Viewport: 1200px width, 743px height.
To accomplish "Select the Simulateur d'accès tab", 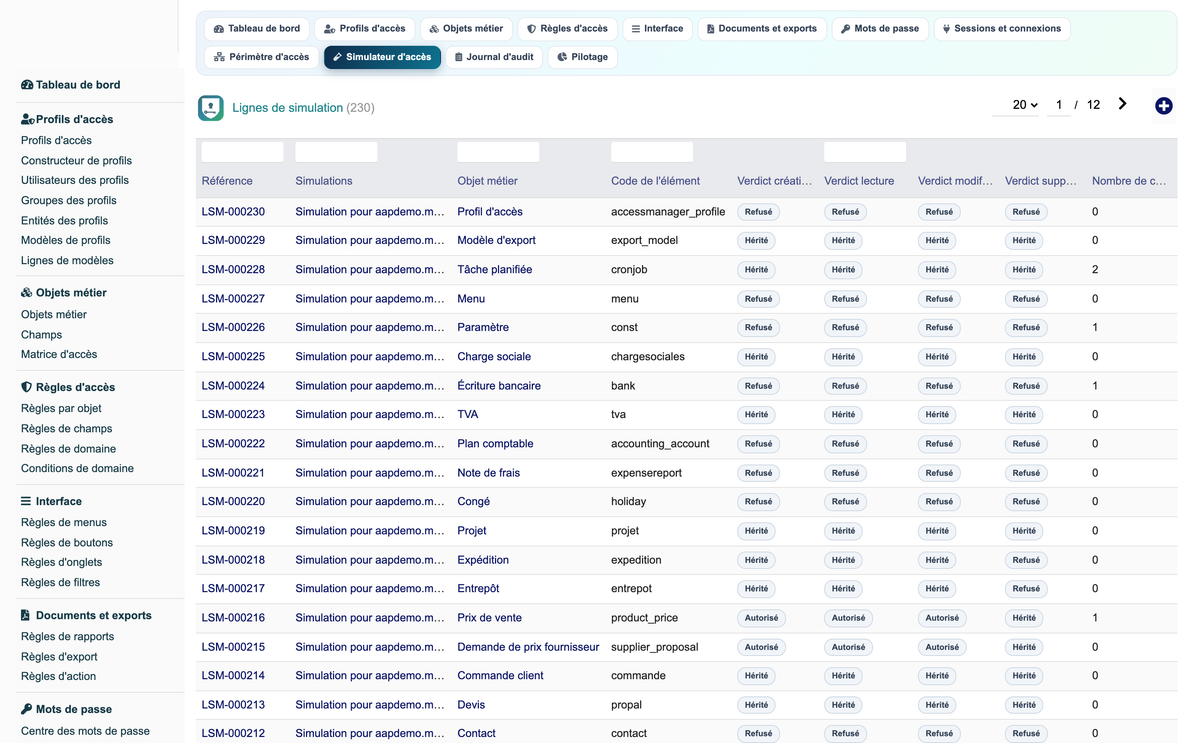I will tap(382, 57).
